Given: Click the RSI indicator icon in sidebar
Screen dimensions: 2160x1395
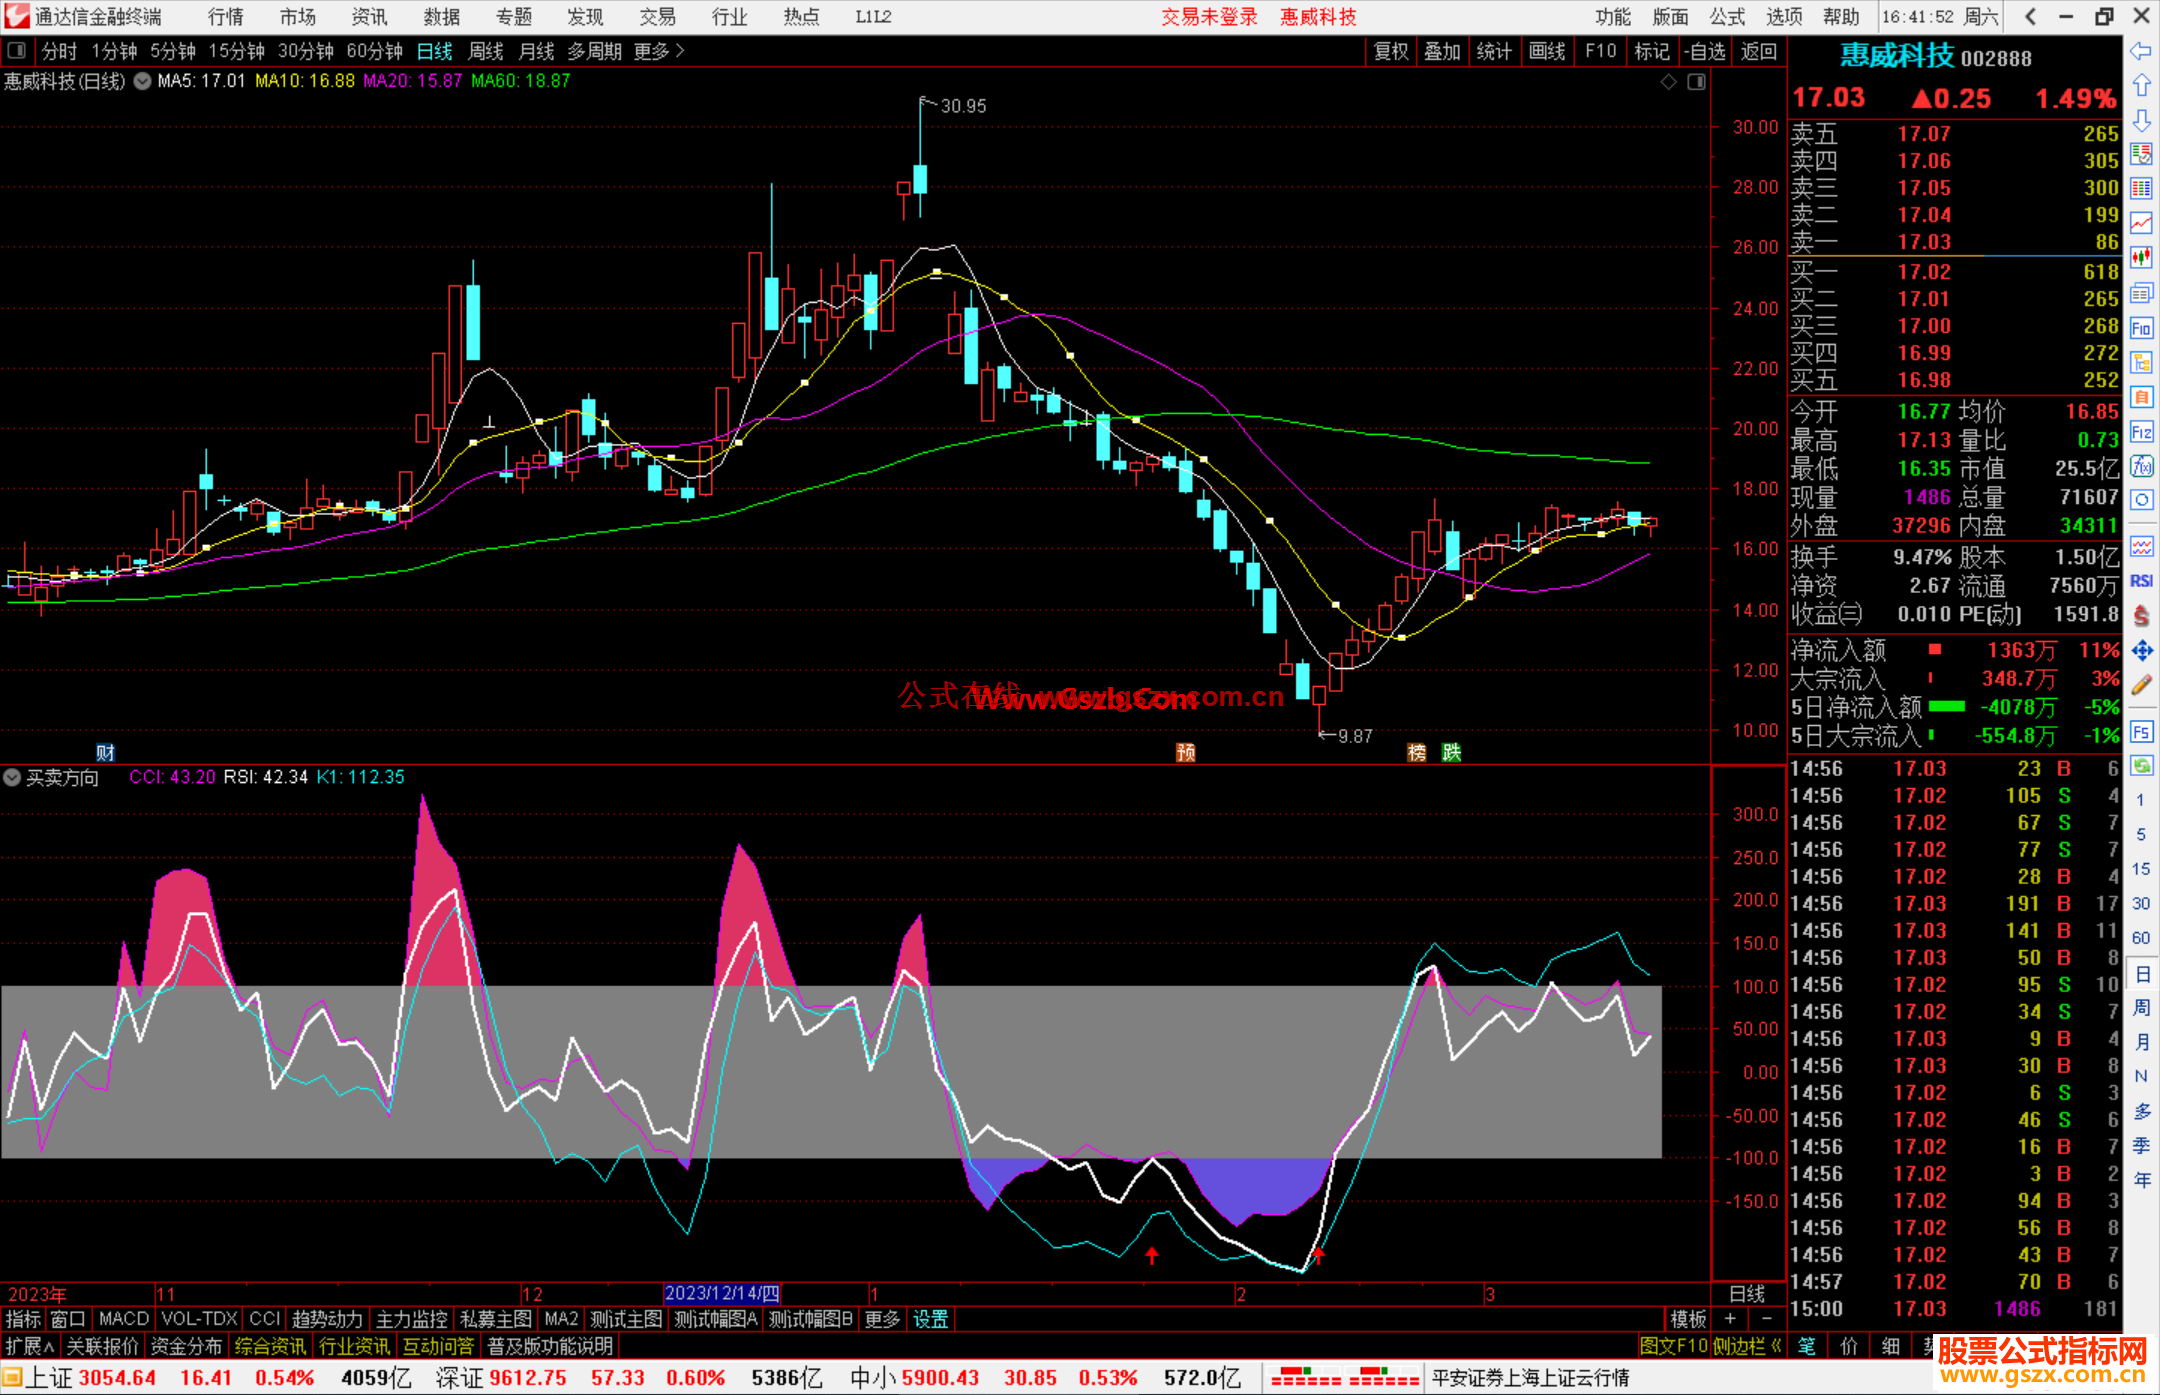Looking at the screenshot, I should (x=2141, y=581).
